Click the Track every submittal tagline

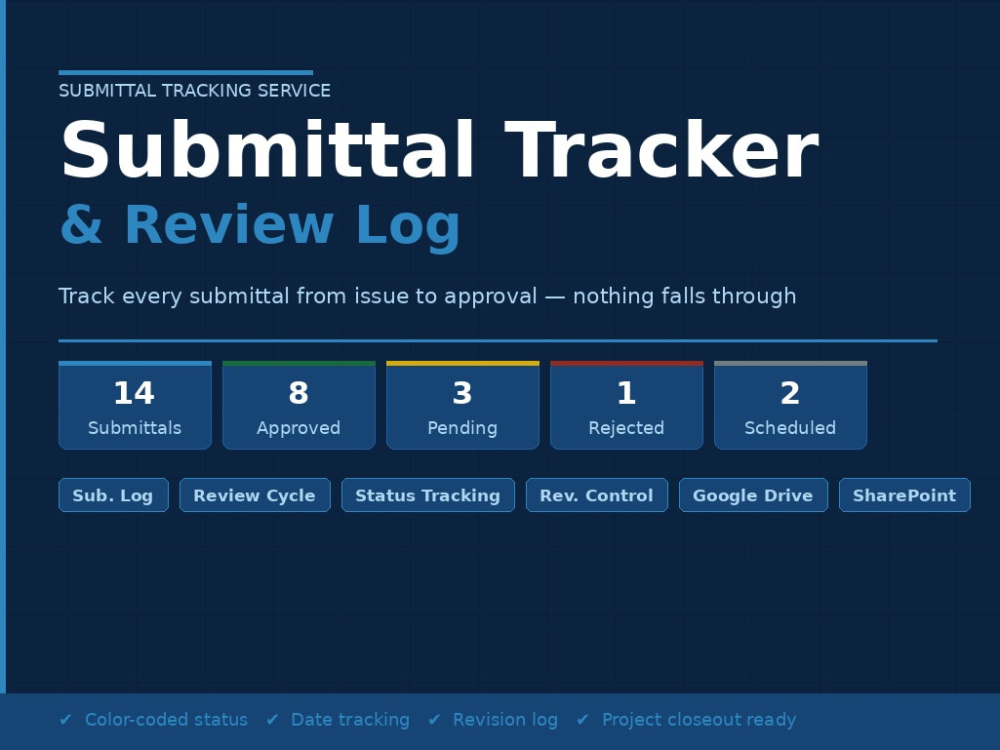tap(427, 297)
